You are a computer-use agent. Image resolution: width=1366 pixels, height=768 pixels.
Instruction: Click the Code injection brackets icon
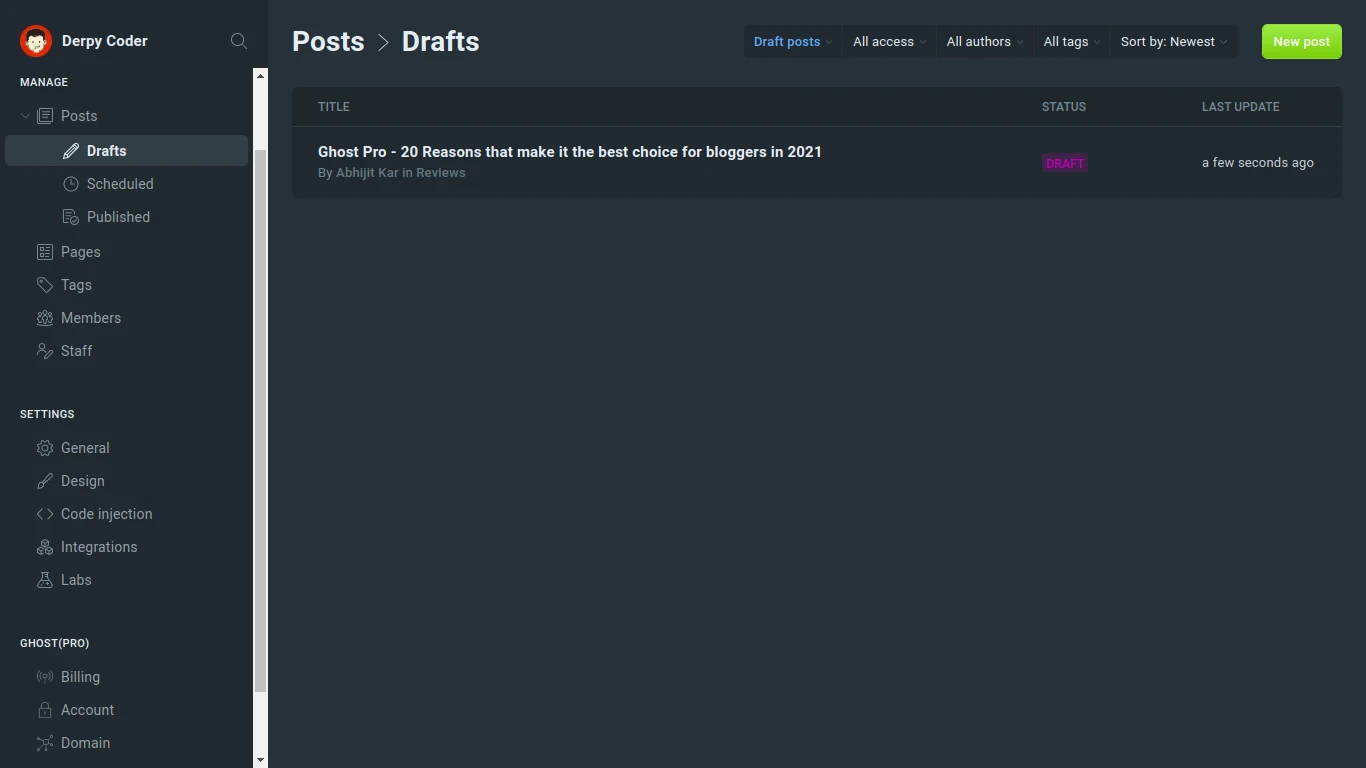coord(45,514)
